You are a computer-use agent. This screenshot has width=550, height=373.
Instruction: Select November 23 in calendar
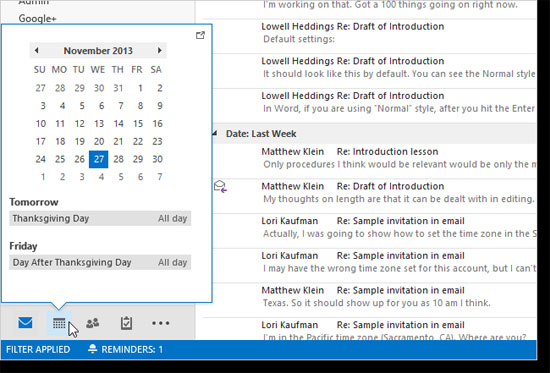157,141
